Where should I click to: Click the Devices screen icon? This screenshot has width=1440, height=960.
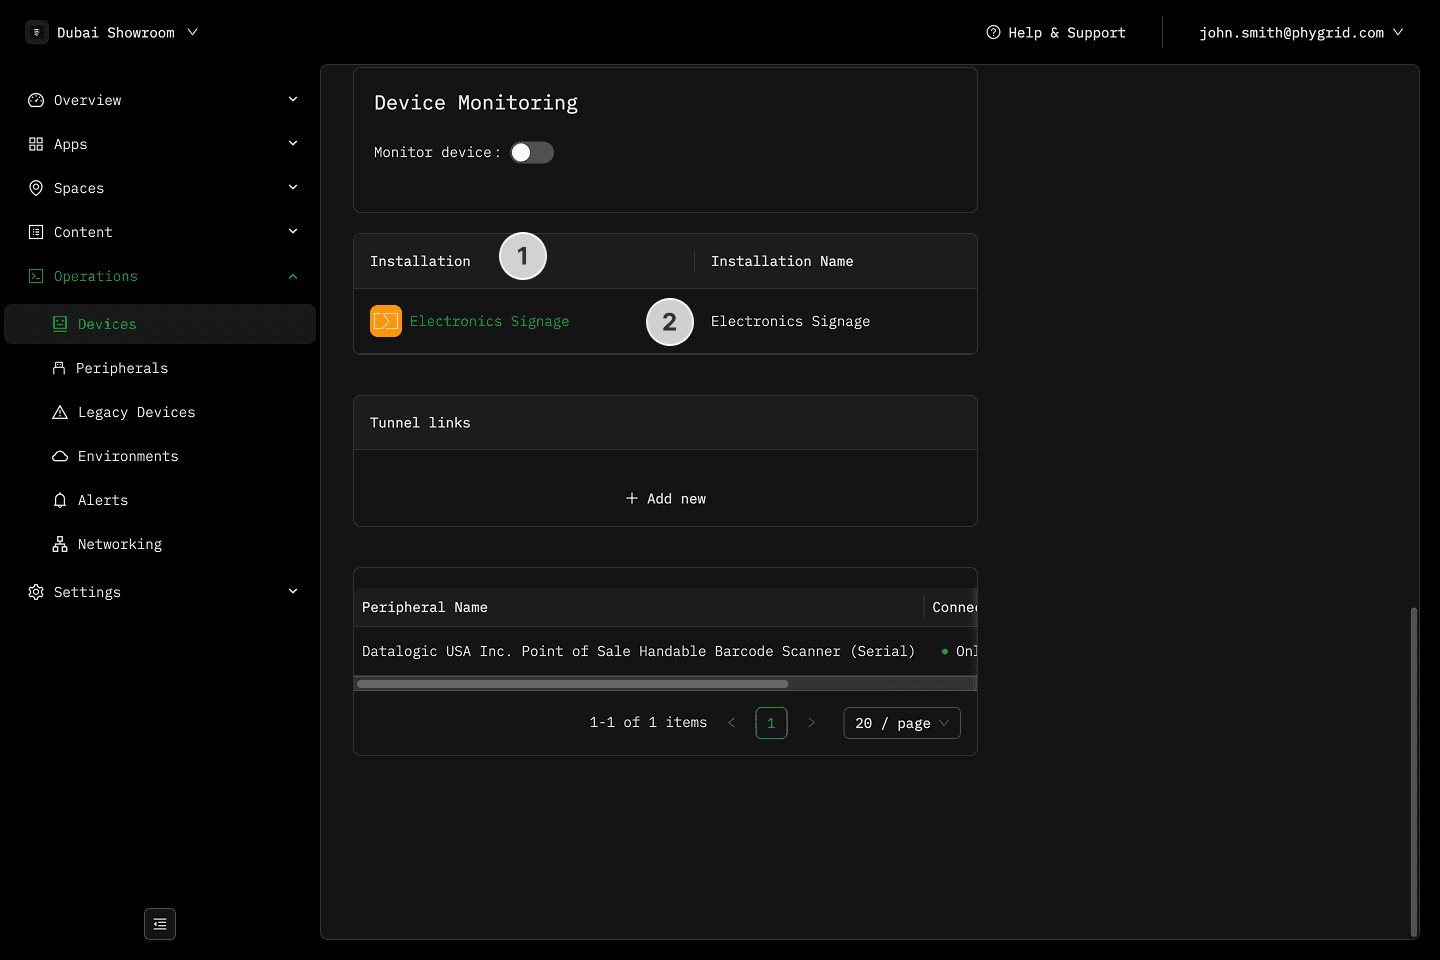60,324
